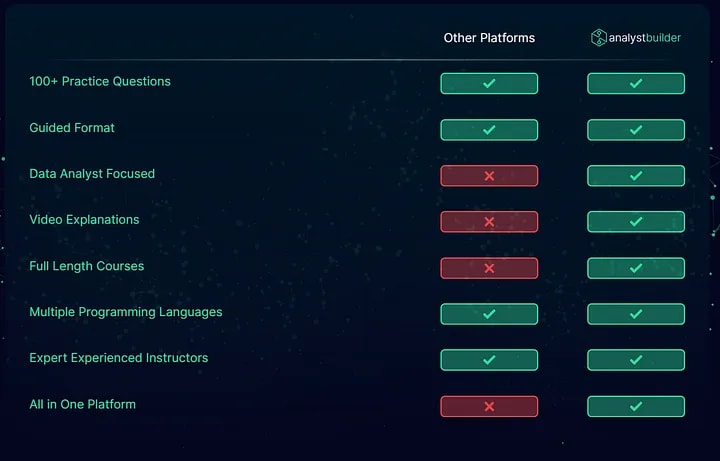
Task: Click the analystbuilder logo icon
Action: click(x=598, y=38)
